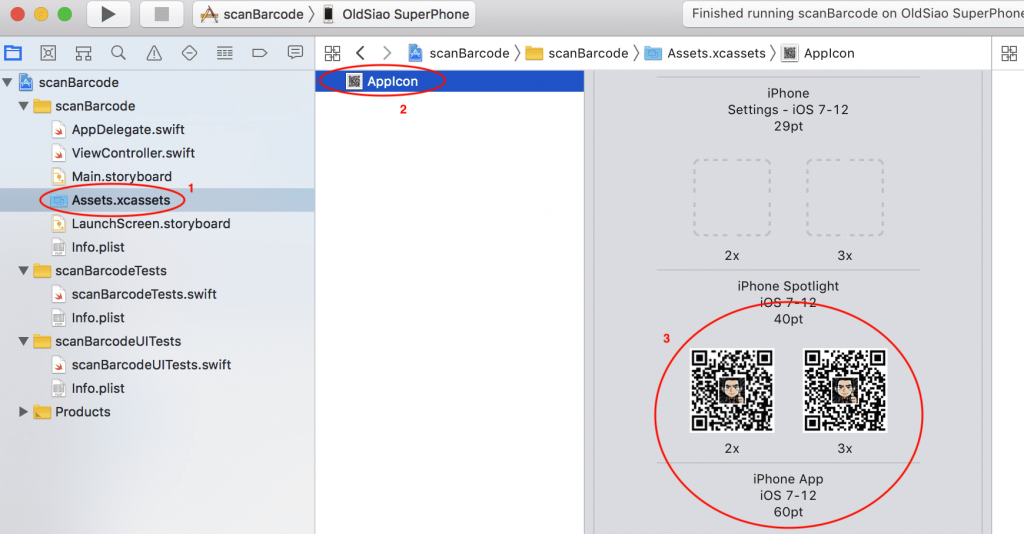1024x534 pixels.
Task: Open the Report navigator speech bubble icon
Action: pyautogui.click(x=295, y=53)
